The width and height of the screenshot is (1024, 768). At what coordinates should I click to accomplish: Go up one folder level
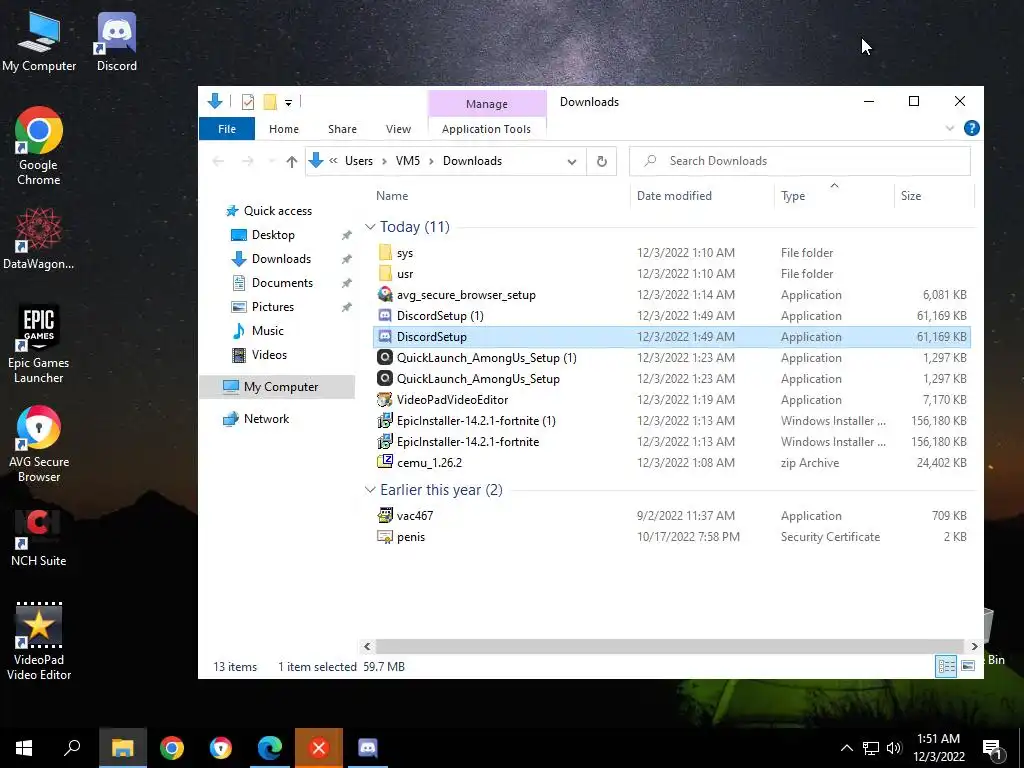(291, 161)
